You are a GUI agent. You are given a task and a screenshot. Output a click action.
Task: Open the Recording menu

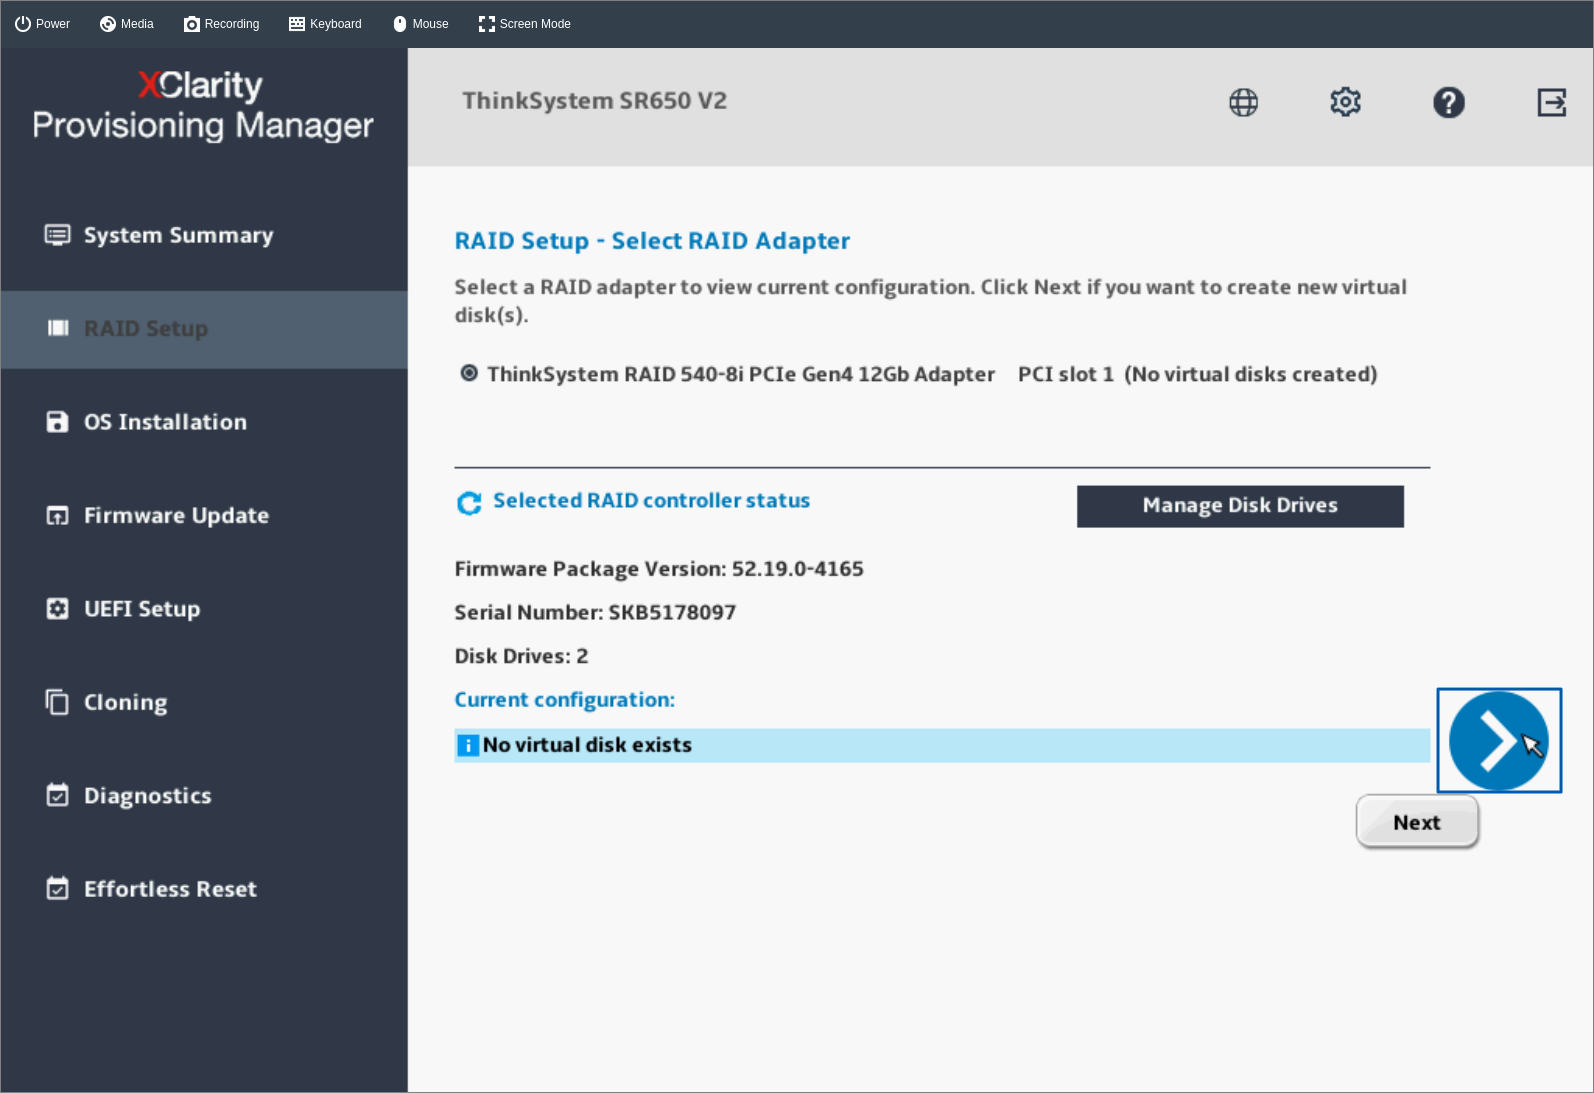[221, 24]
